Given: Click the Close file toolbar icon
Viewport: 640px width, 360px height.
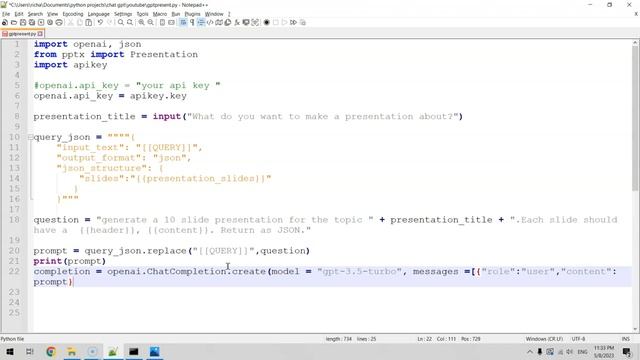Looking at the screenshot, I should pyautogui.click(x=41, y=22).
